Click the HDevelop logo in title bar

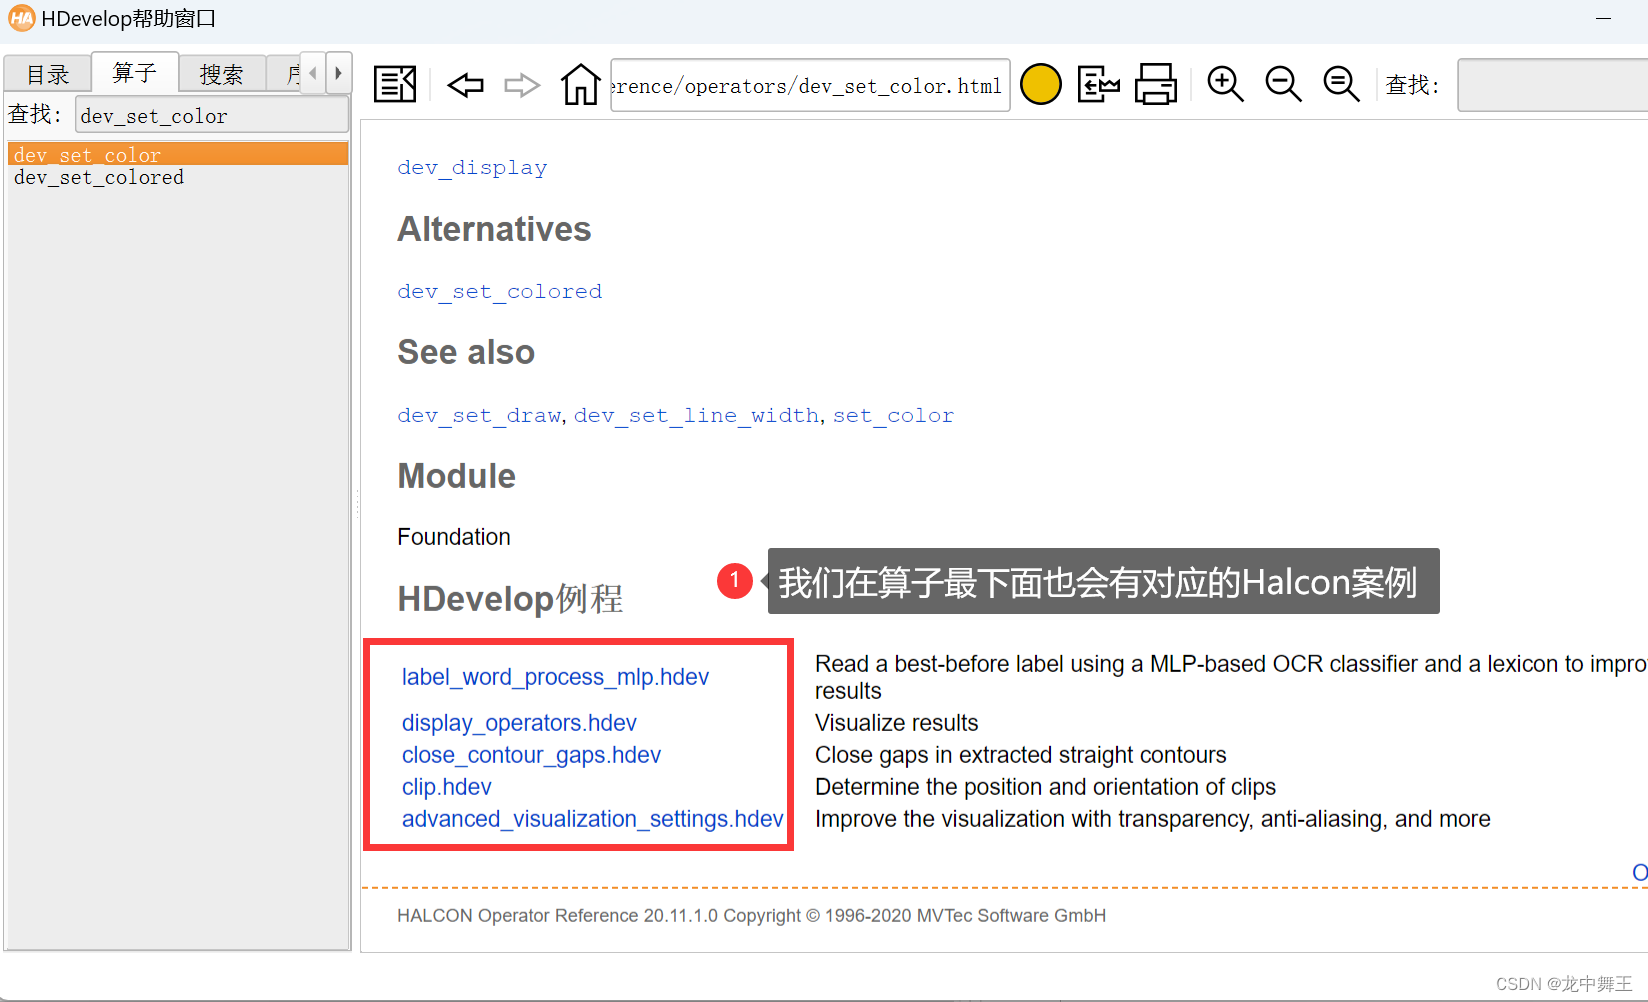point(21,18)
